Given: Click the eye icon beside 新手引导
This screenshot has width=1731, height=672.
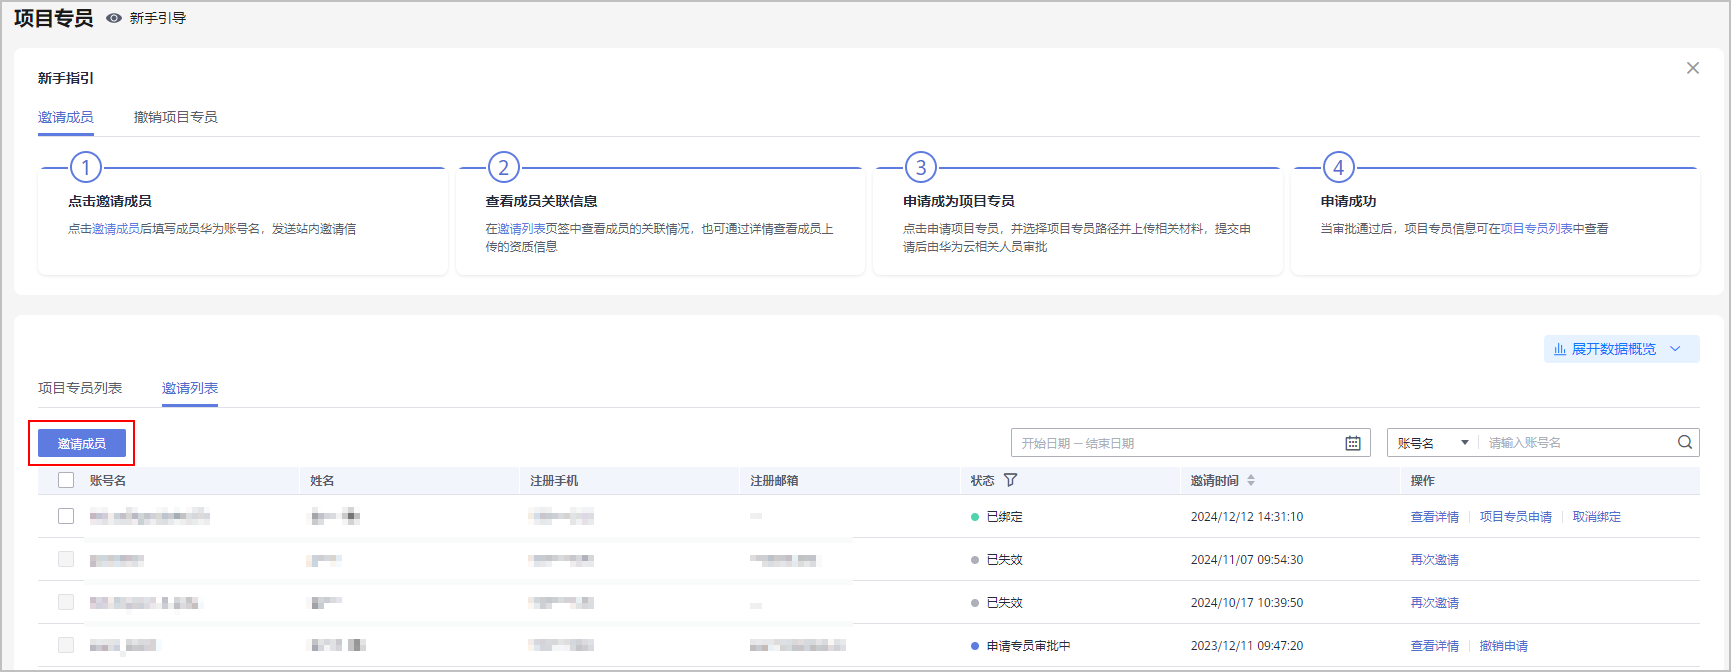Looking at the screenshot, I should coord(114,18).
